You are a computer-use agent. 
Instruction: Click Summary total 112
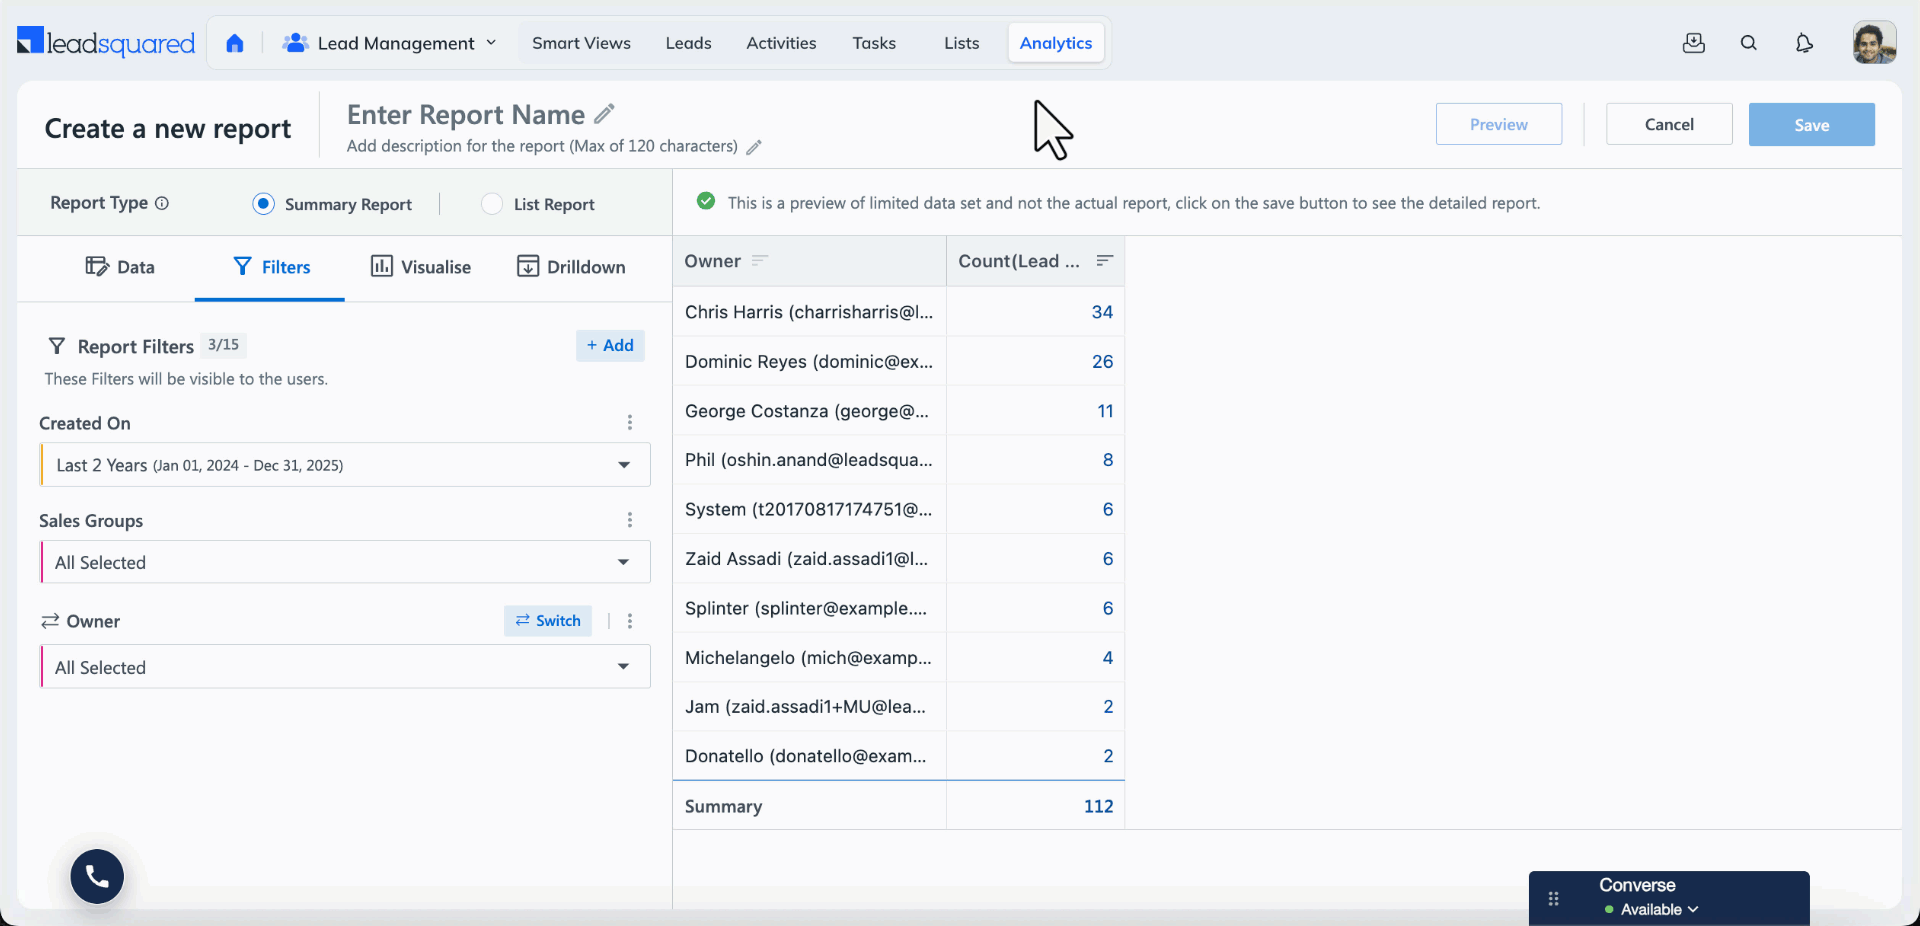[1098, 806]
